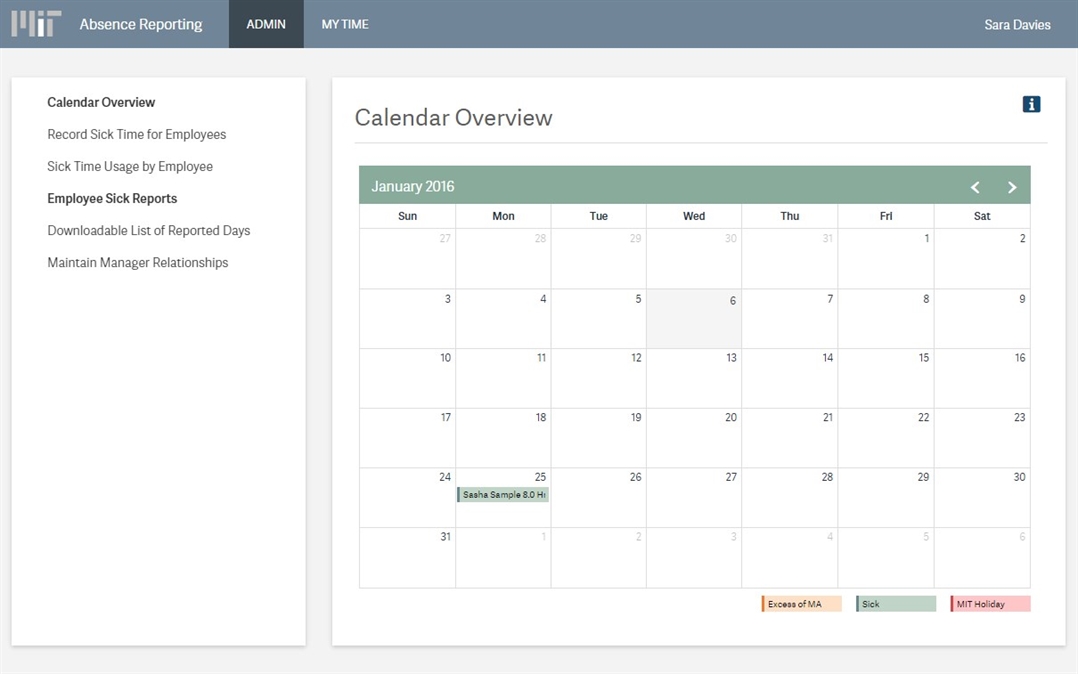Open Downloadable List of Reported Days
Screen dimensions: 1078x674
click(x=149, y=230)
